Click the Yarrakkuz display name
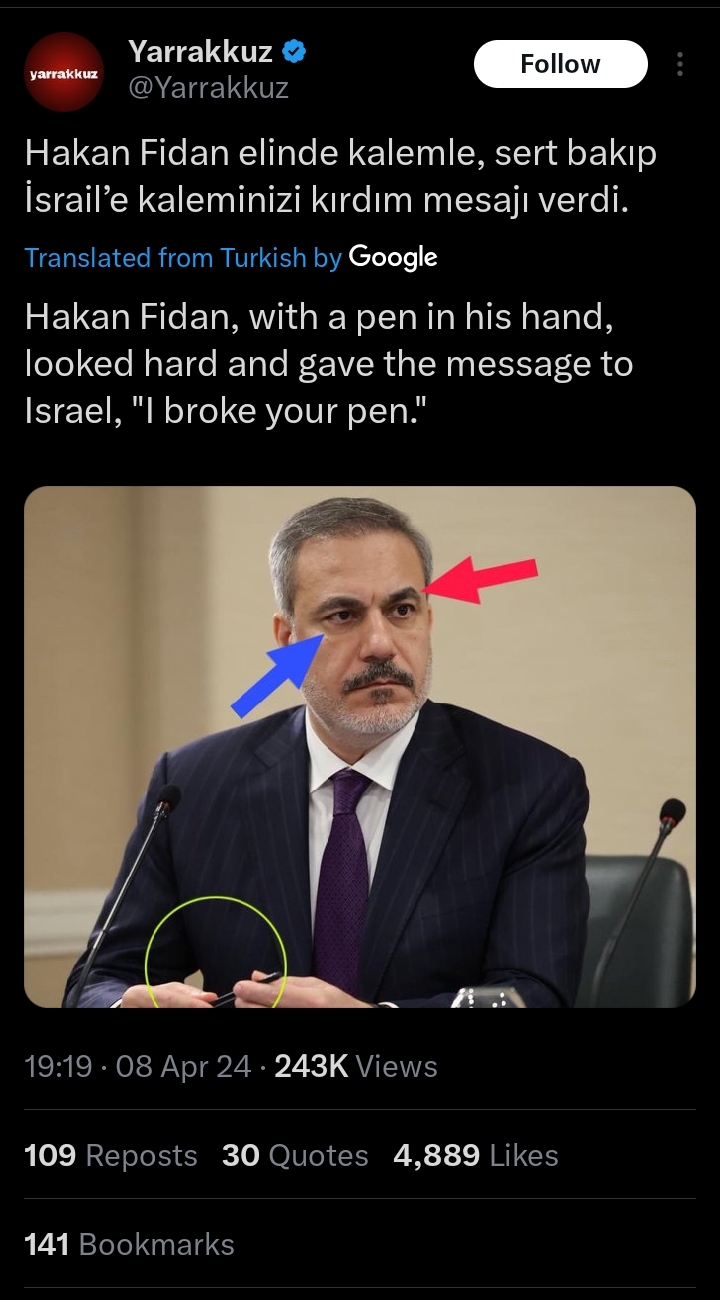Screen dimensions: 720x1300 click(x=200, y=51)
